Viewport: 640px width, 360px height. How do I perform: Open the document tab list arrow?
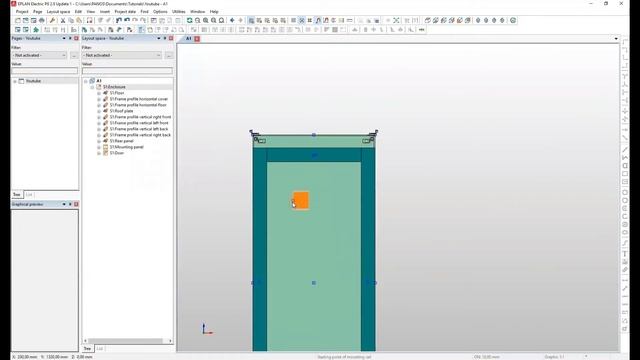pos(616,39)
